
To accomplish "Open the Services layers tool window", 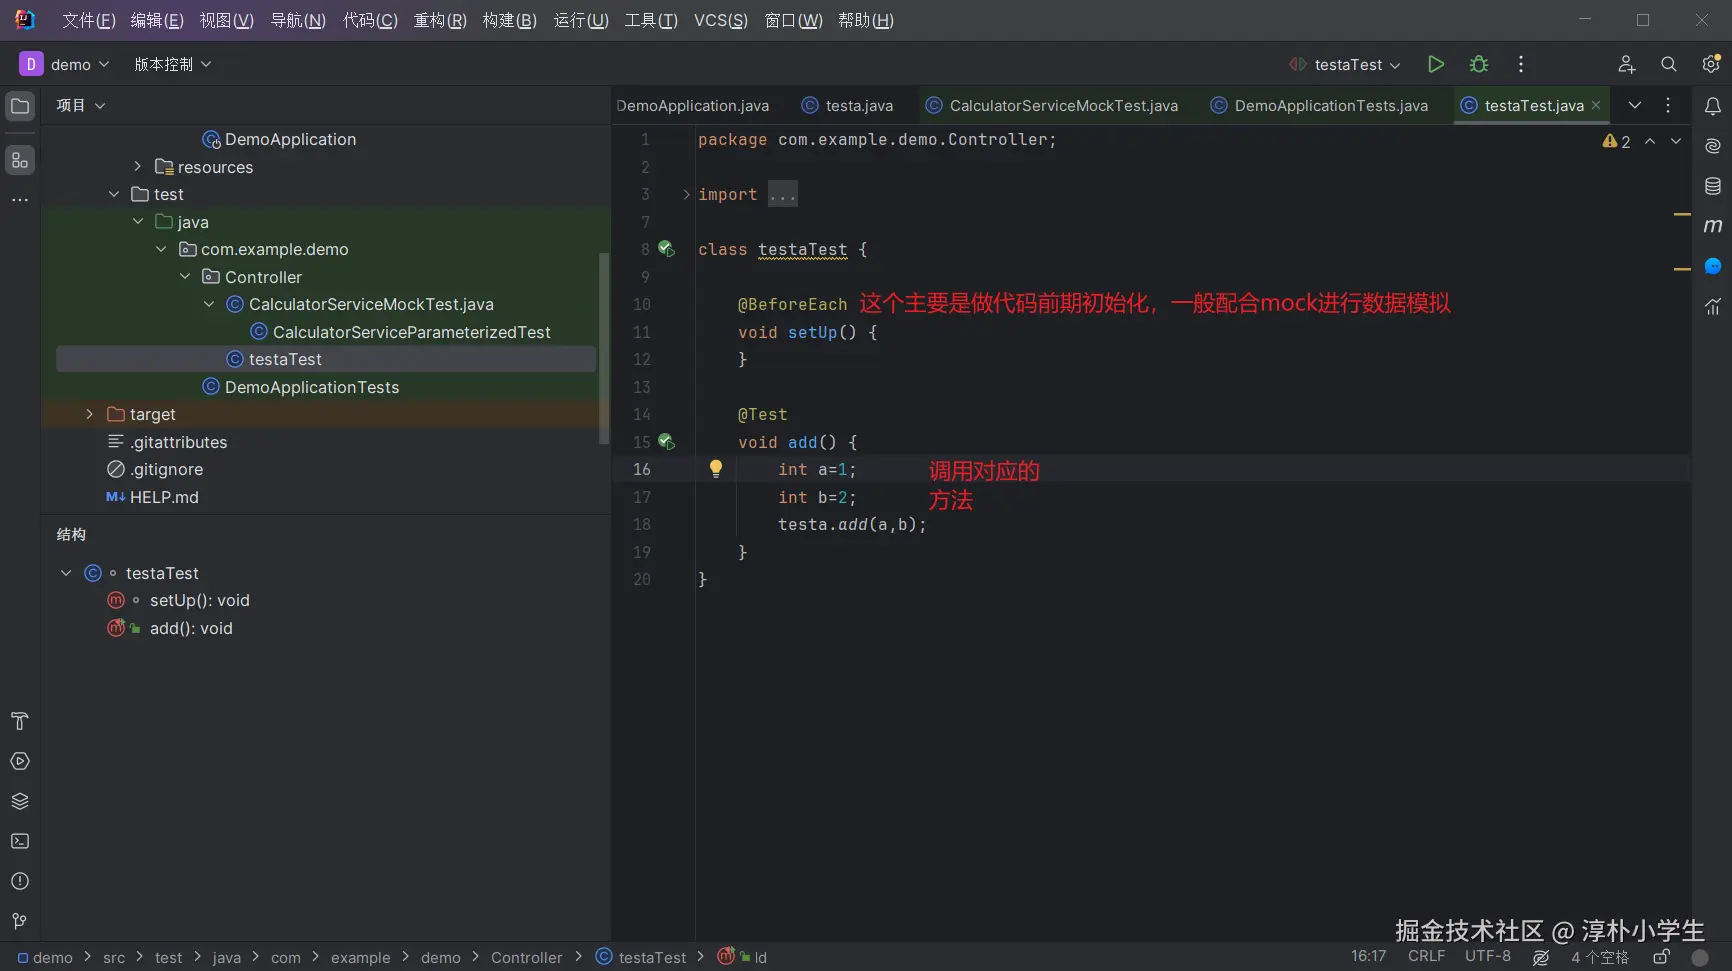I will click(x=20, y=801).
